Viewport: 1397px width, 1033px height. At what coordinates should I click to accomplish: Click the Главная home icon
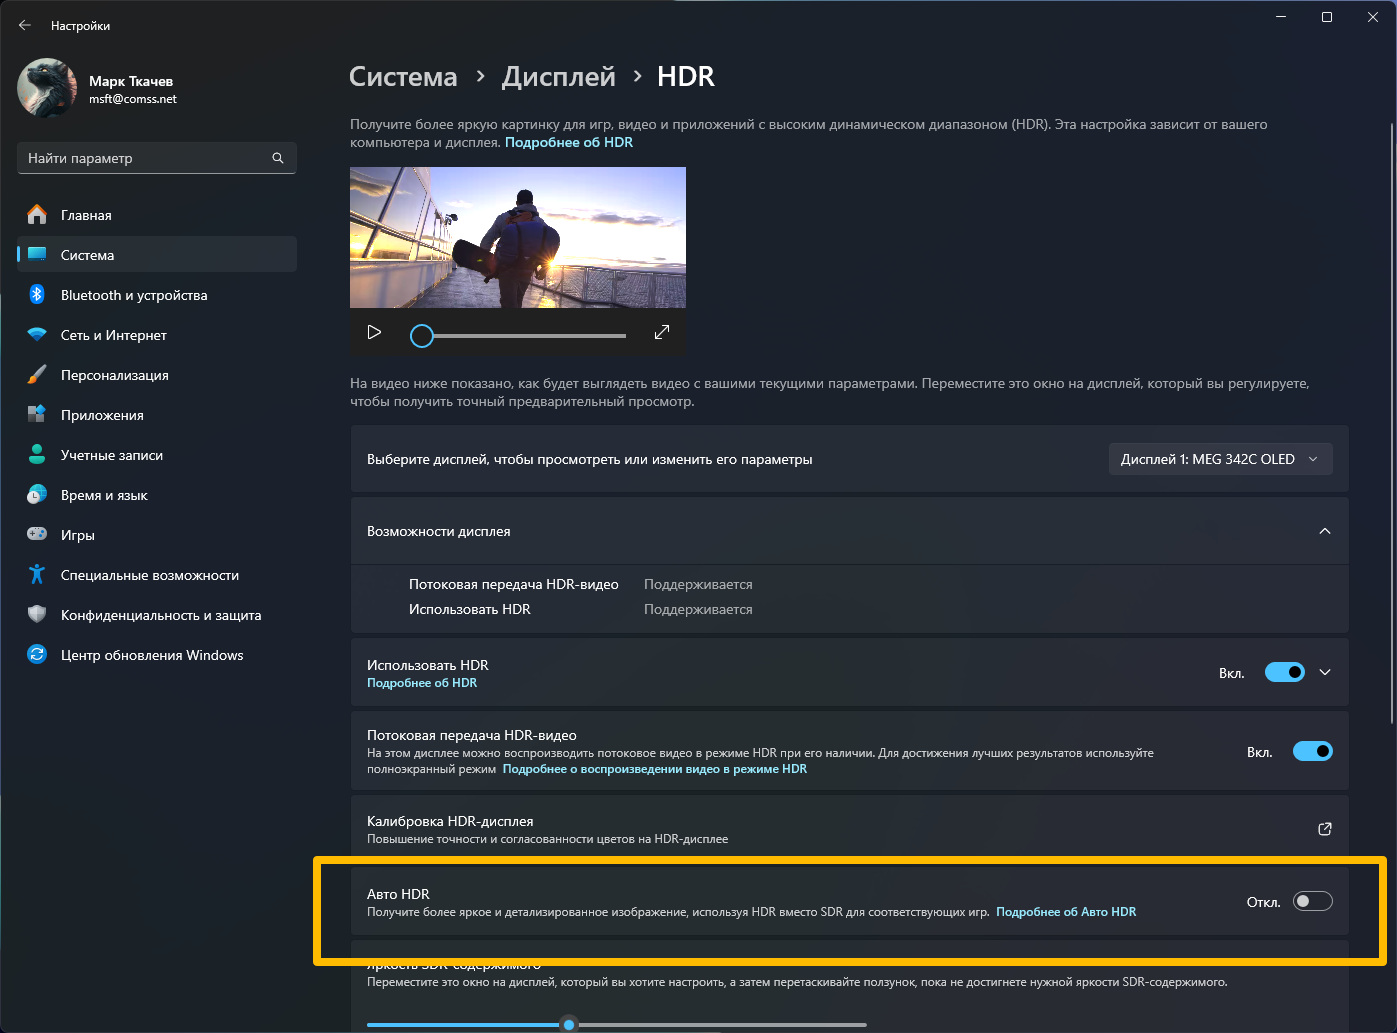pos(37,215)
